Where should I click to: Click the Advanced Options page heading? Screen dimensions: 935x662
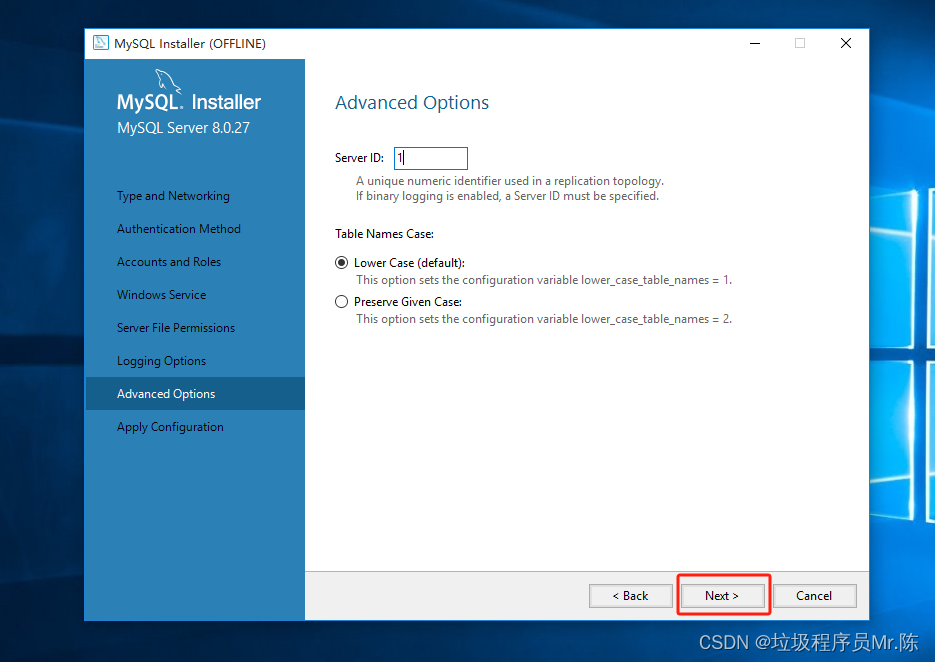pos(412,103)
